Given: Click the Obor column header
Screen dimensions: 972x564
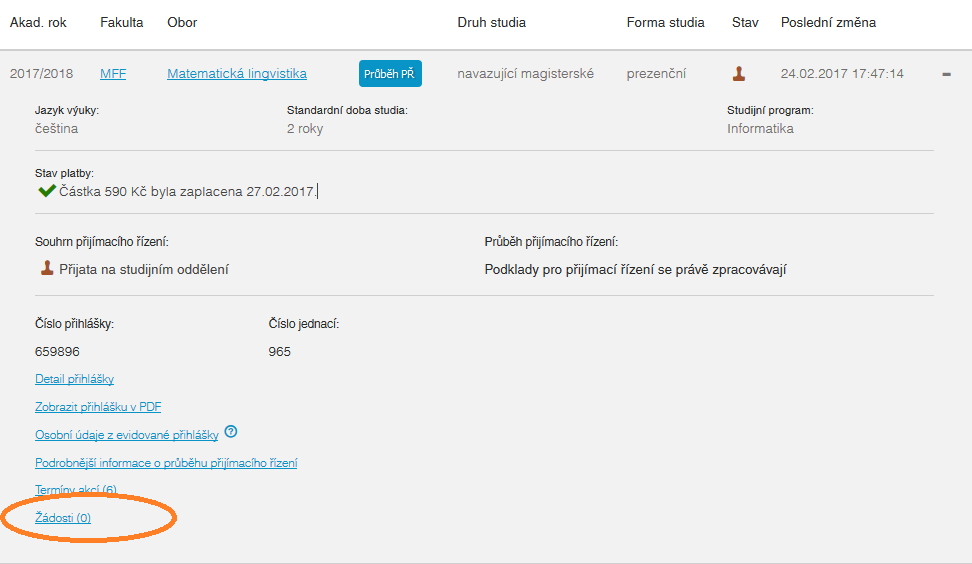Looking at the screenshot, I should pos(182,22).
